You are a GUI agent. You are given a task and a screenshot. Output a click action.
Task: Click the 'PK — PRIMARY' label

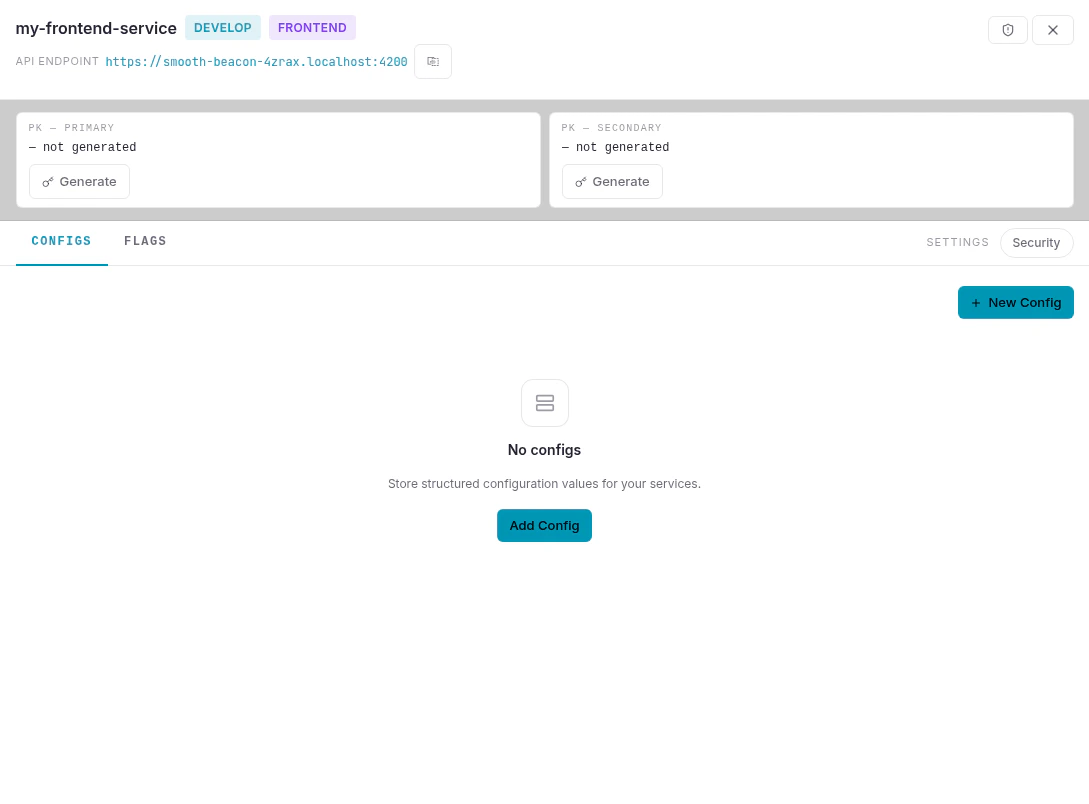click(71, 128)
